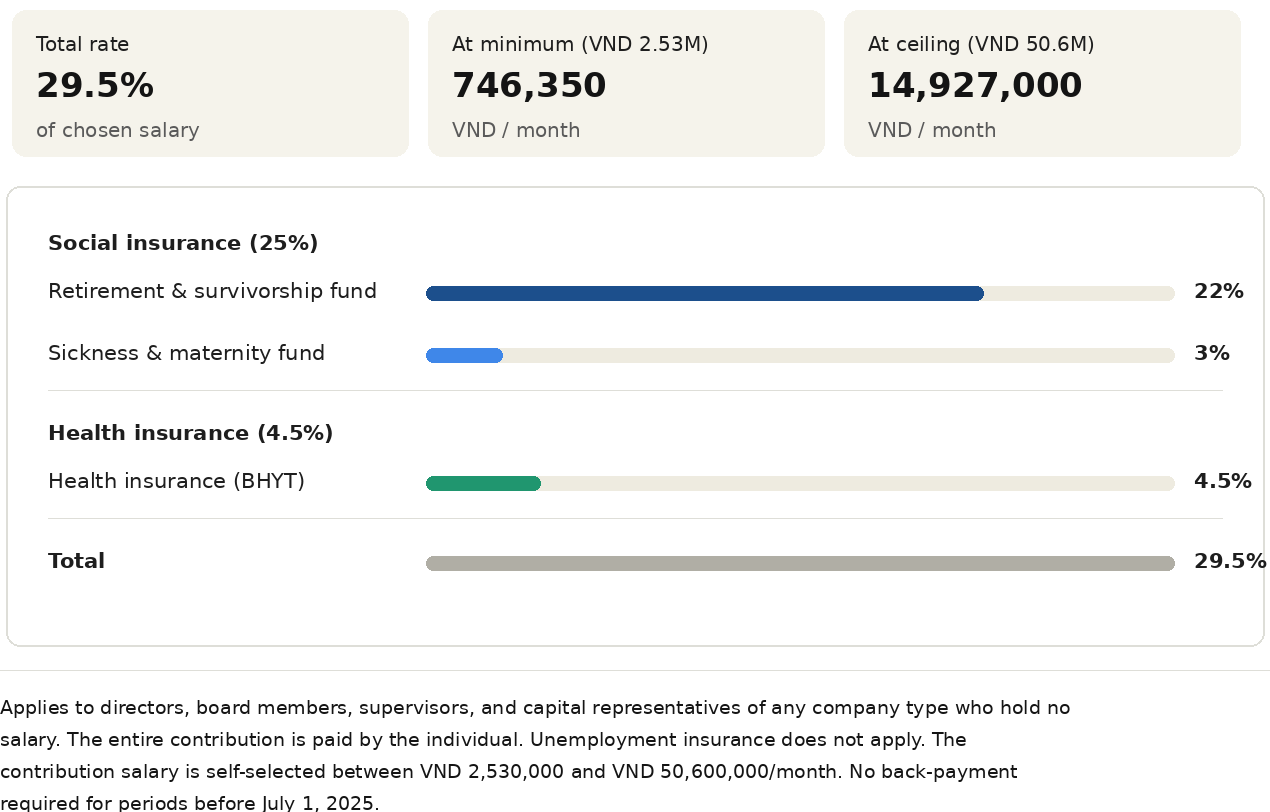Image resolution: width=1270 pixels, height=812 pixels.
Task: Click the green Health insurance BHYT bar
Action: coord(800,483)
